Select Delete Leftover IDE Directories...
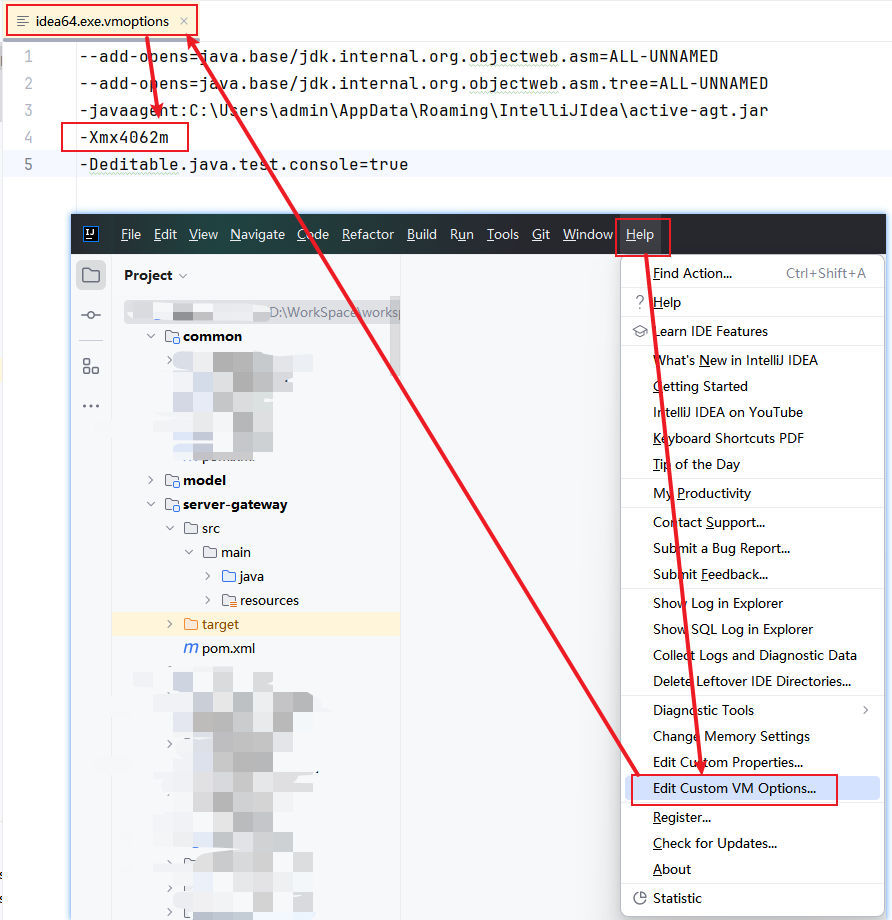Screen dimensions: 892x920 click(x=753, y=681)
